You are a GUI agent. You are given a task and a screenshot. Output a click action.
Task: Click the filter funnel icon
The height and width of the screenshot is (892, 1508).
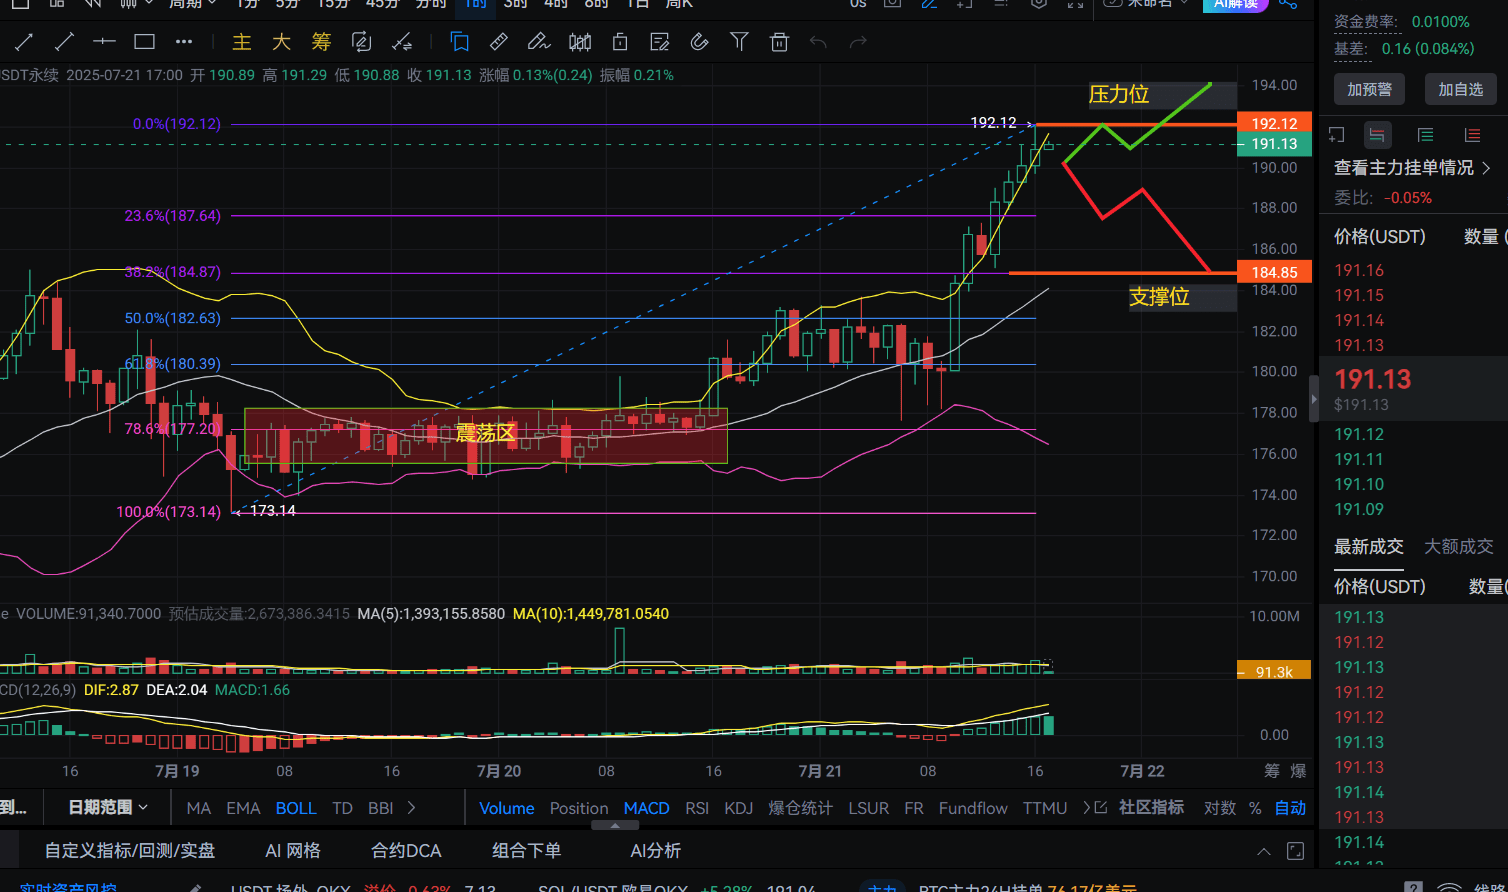click(x=739, y=42)
